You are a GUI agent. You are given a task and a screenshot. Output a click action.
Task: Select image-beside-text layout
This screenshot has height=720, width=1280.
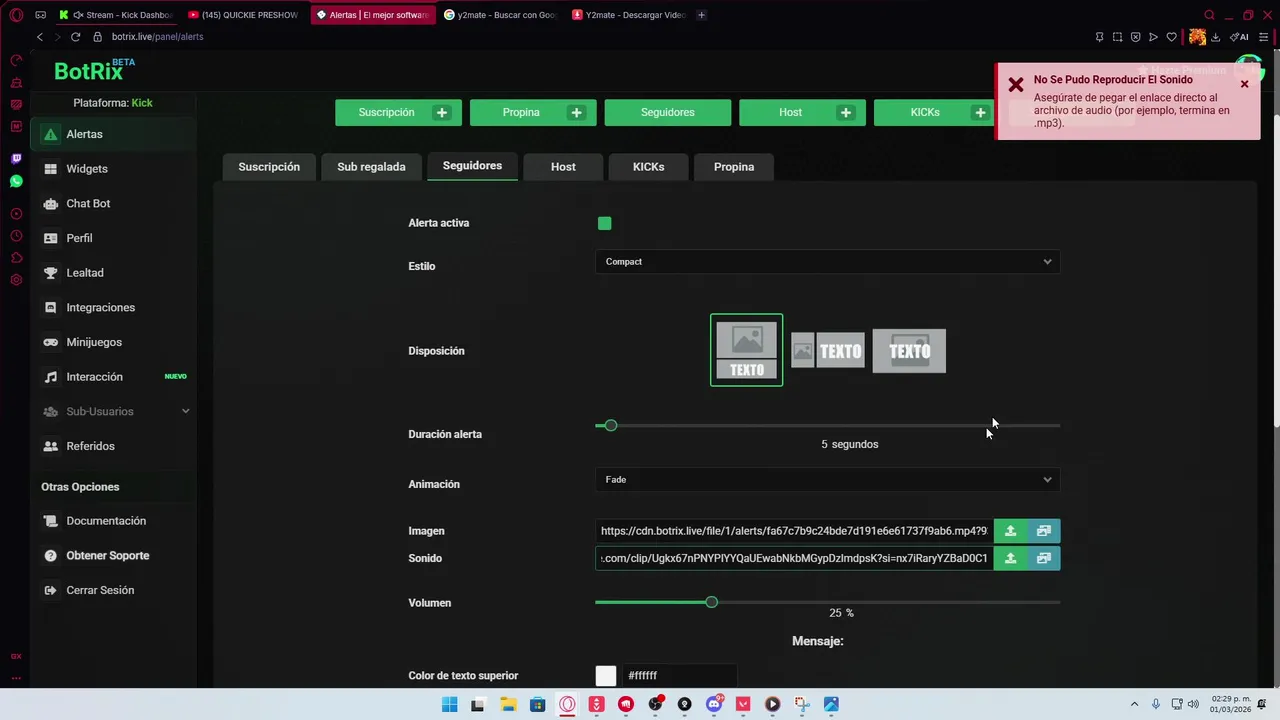tap(828, 351)
